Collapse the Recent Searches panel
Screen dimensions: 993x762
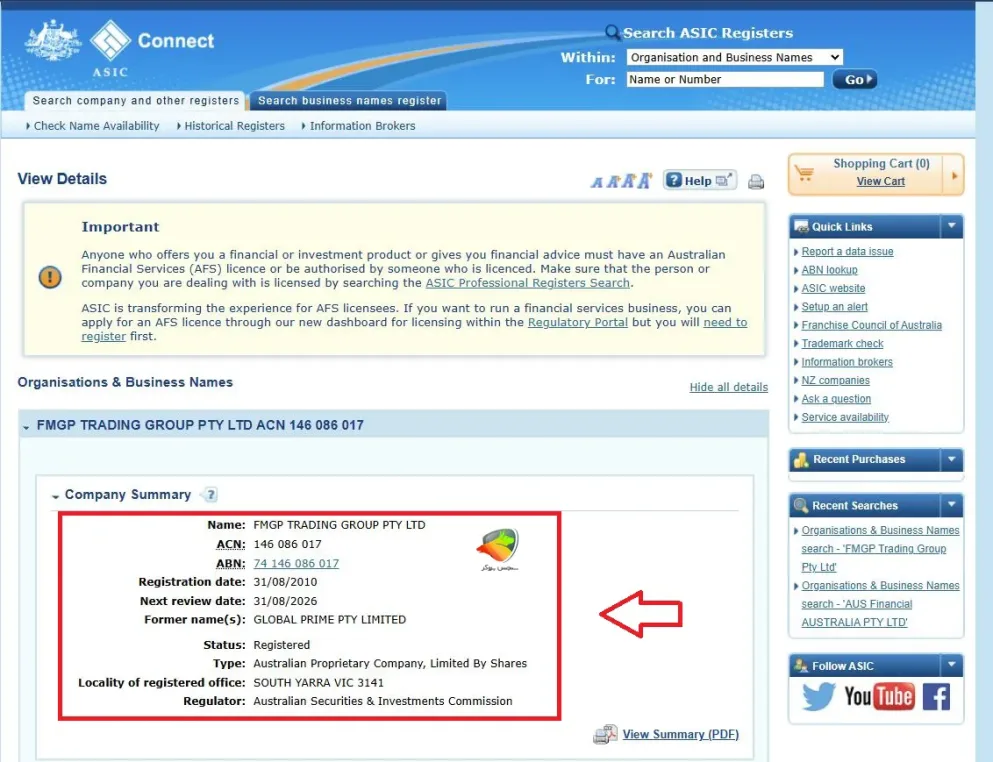951,505
